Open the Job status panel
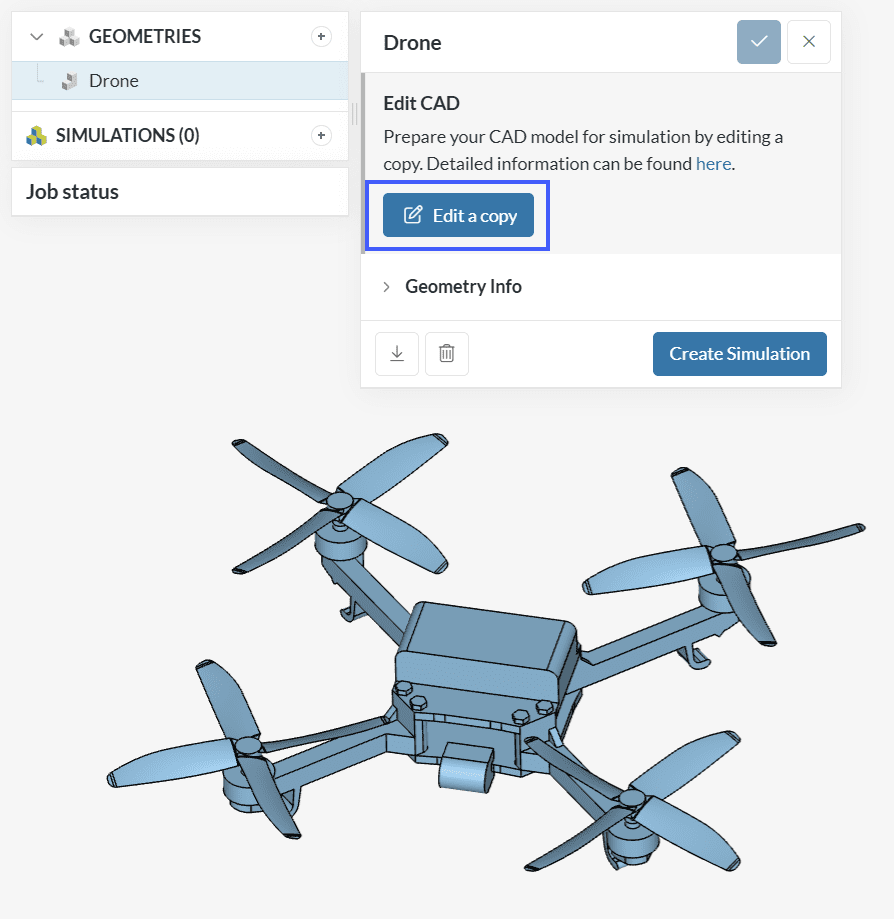894x919 pixels. click(x=72, y=192)
